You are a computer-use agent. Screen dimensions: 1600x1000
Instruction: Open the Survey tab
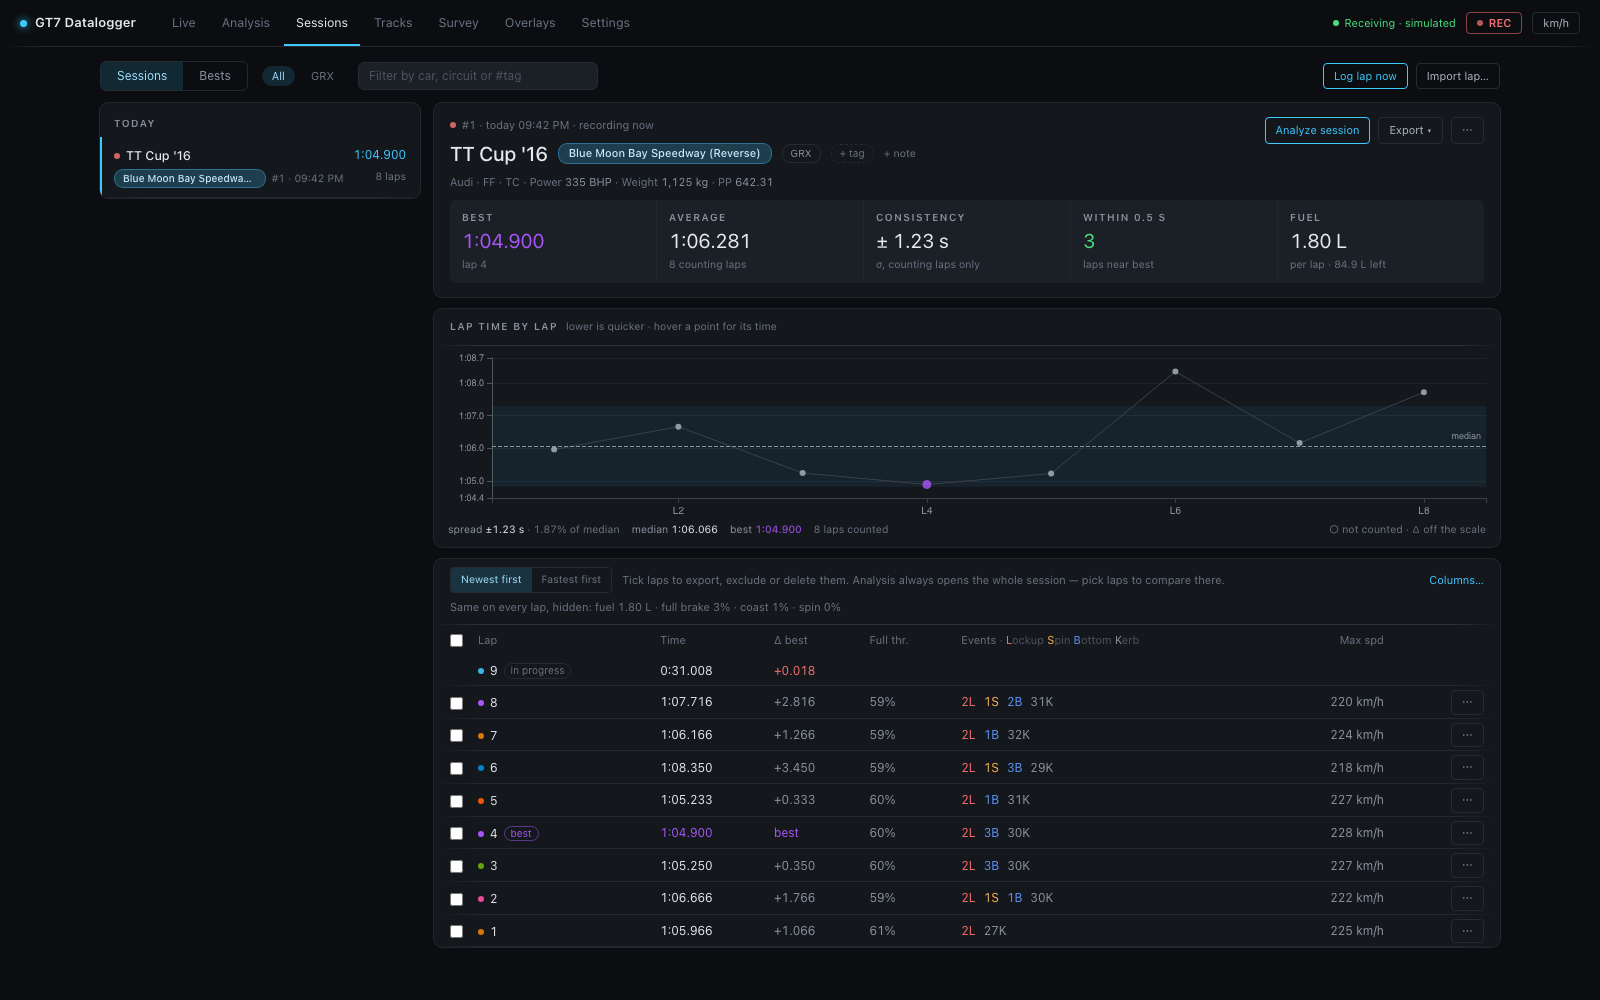coord(459,23)
